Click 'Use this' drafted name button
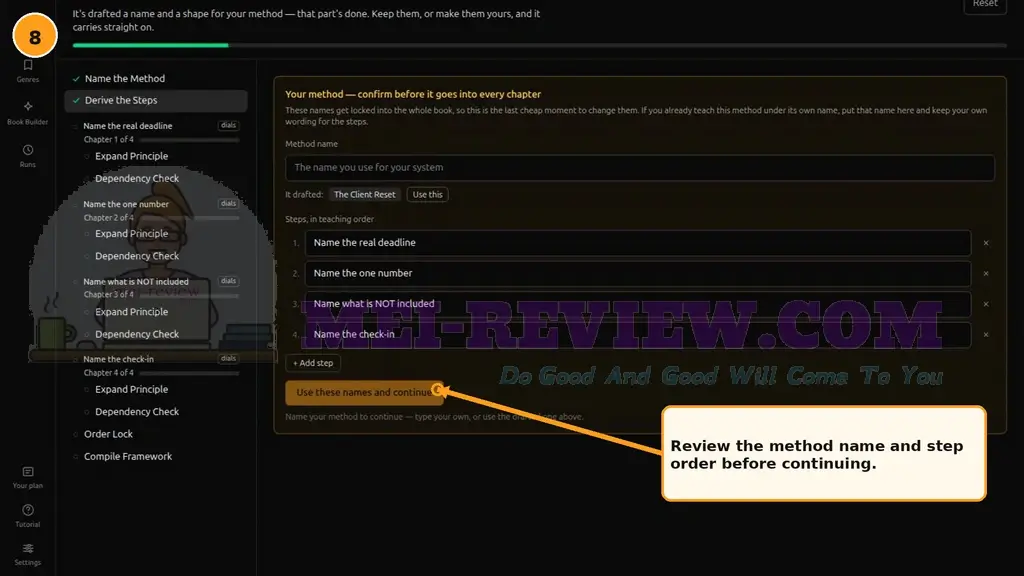The width and height of the screenshot is (1024, 576). pos(427,195)
